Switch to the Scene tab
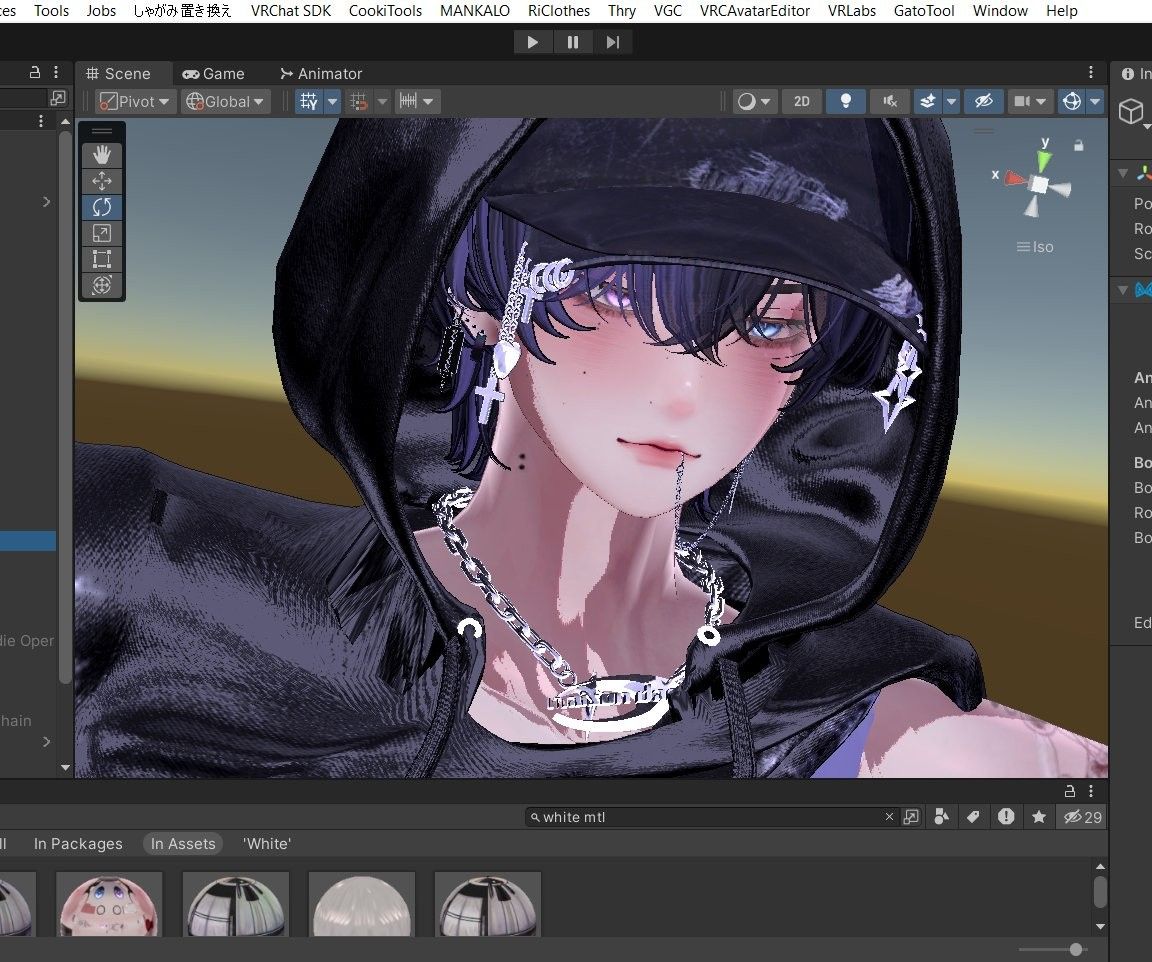 (119, 73)
